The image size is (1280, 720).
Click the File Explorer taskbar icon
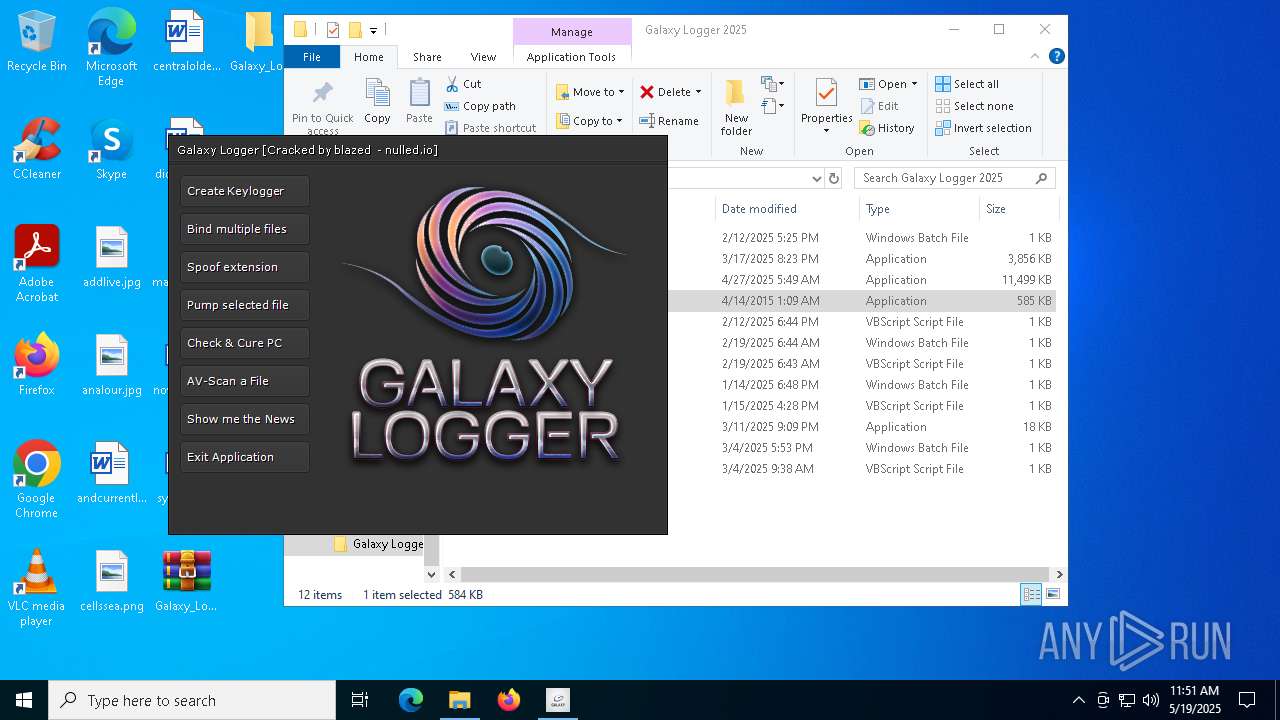click(460, 700)
